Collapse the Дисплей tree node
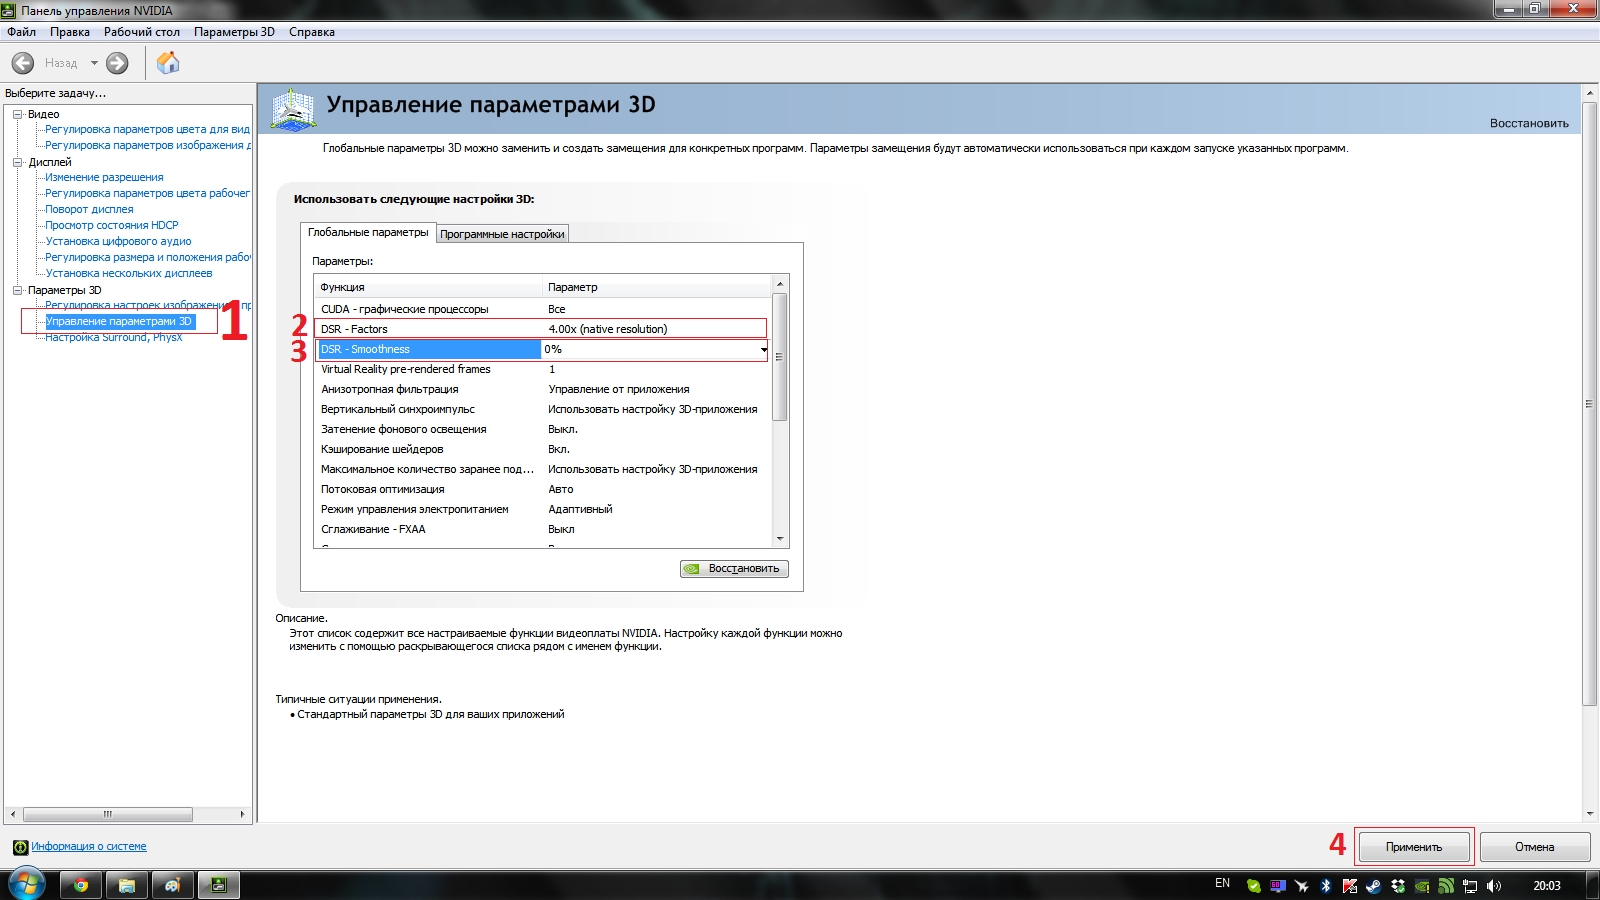Screen dimensions: 1600x900 coord(17,162)
